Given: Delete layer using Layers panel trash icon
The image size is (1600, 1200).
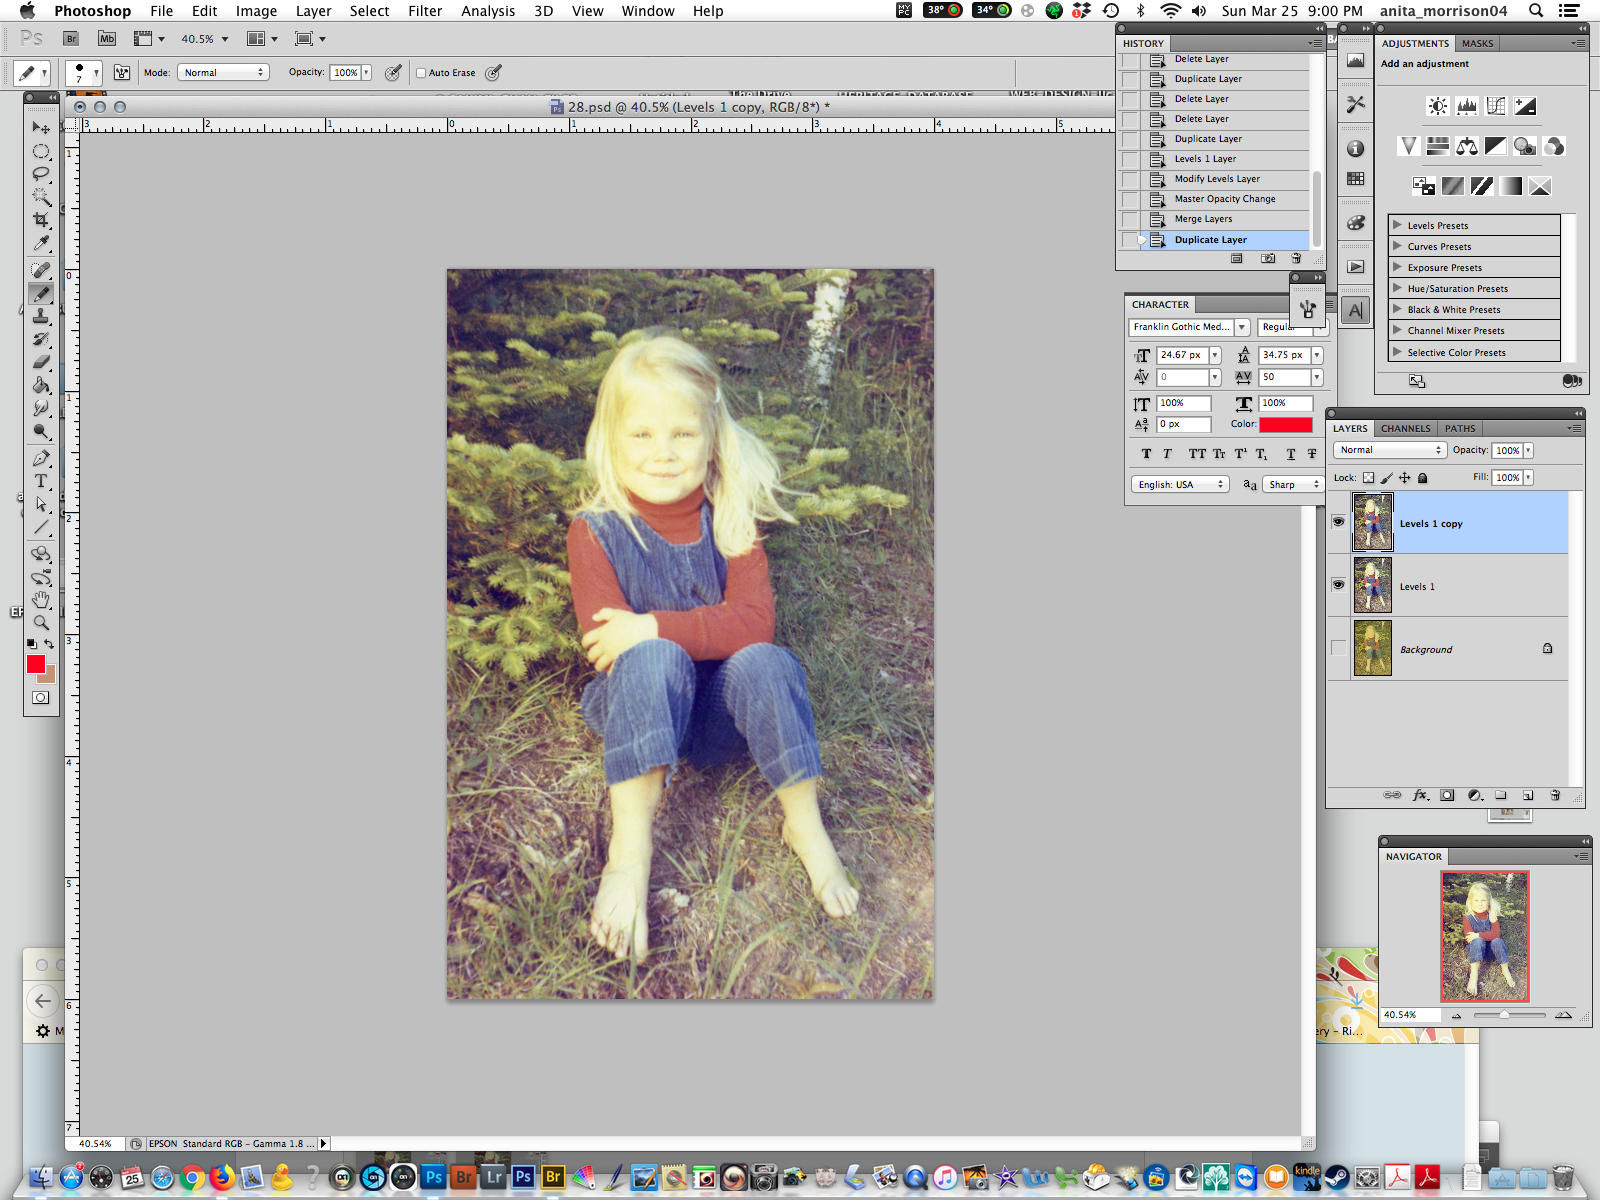Looking at the screenshot, I should (x=1555, y=796).
